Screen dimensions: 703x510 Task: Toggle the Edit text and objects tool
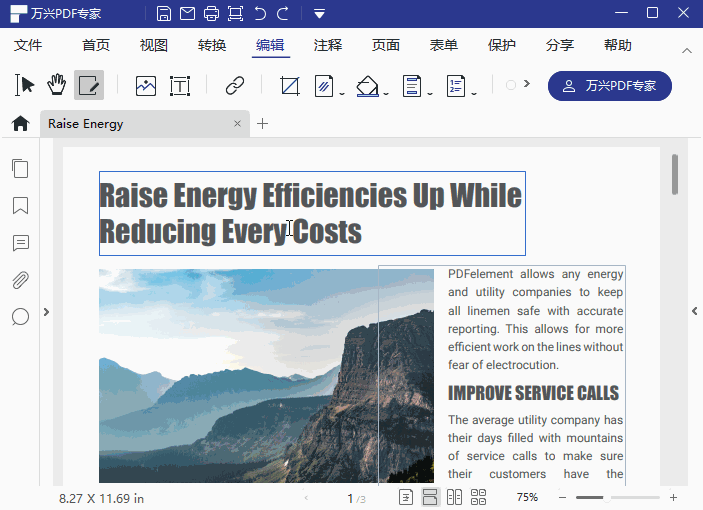click(89, 85)
